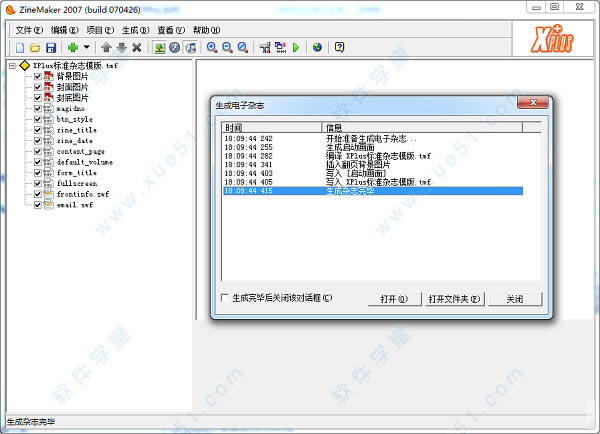Click the windows/preview arrangement toolbar icon
Image resolution: width=600 pixels, height=434 pixels.
click(x=280, y=47)
